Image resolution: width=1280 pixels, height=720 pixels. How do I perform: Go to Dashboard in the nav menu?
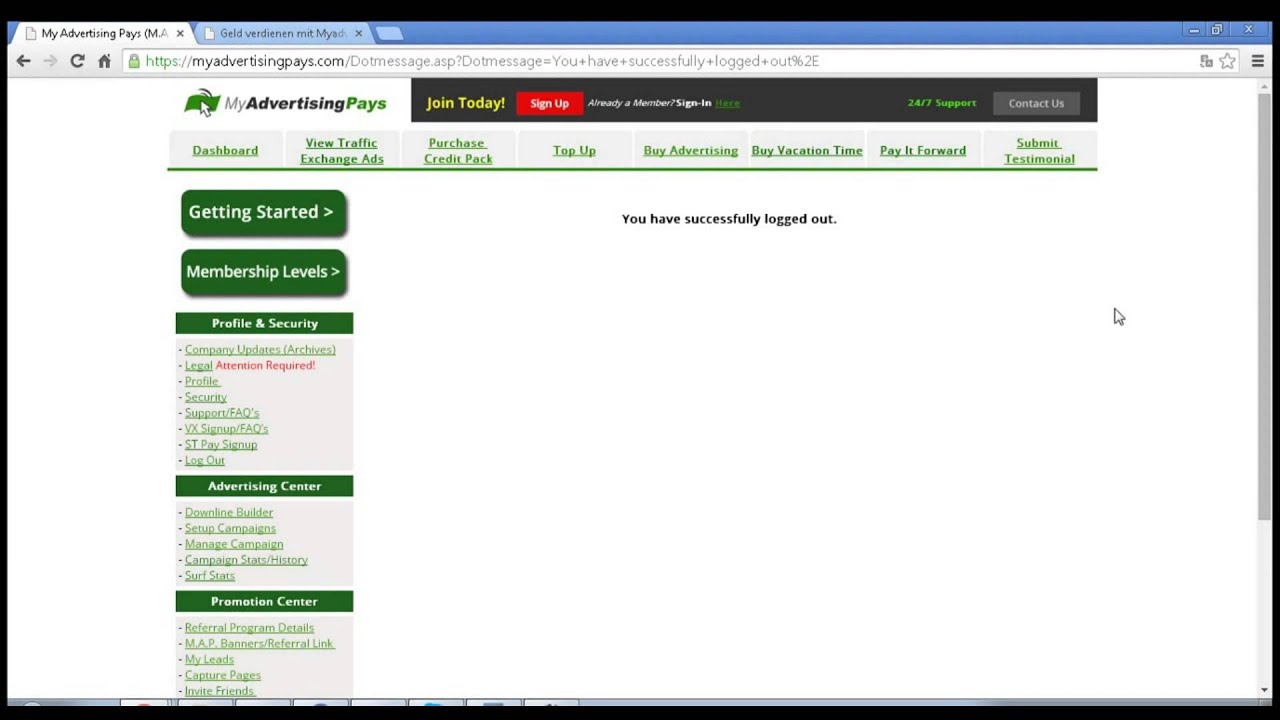[x=225, y=150]
